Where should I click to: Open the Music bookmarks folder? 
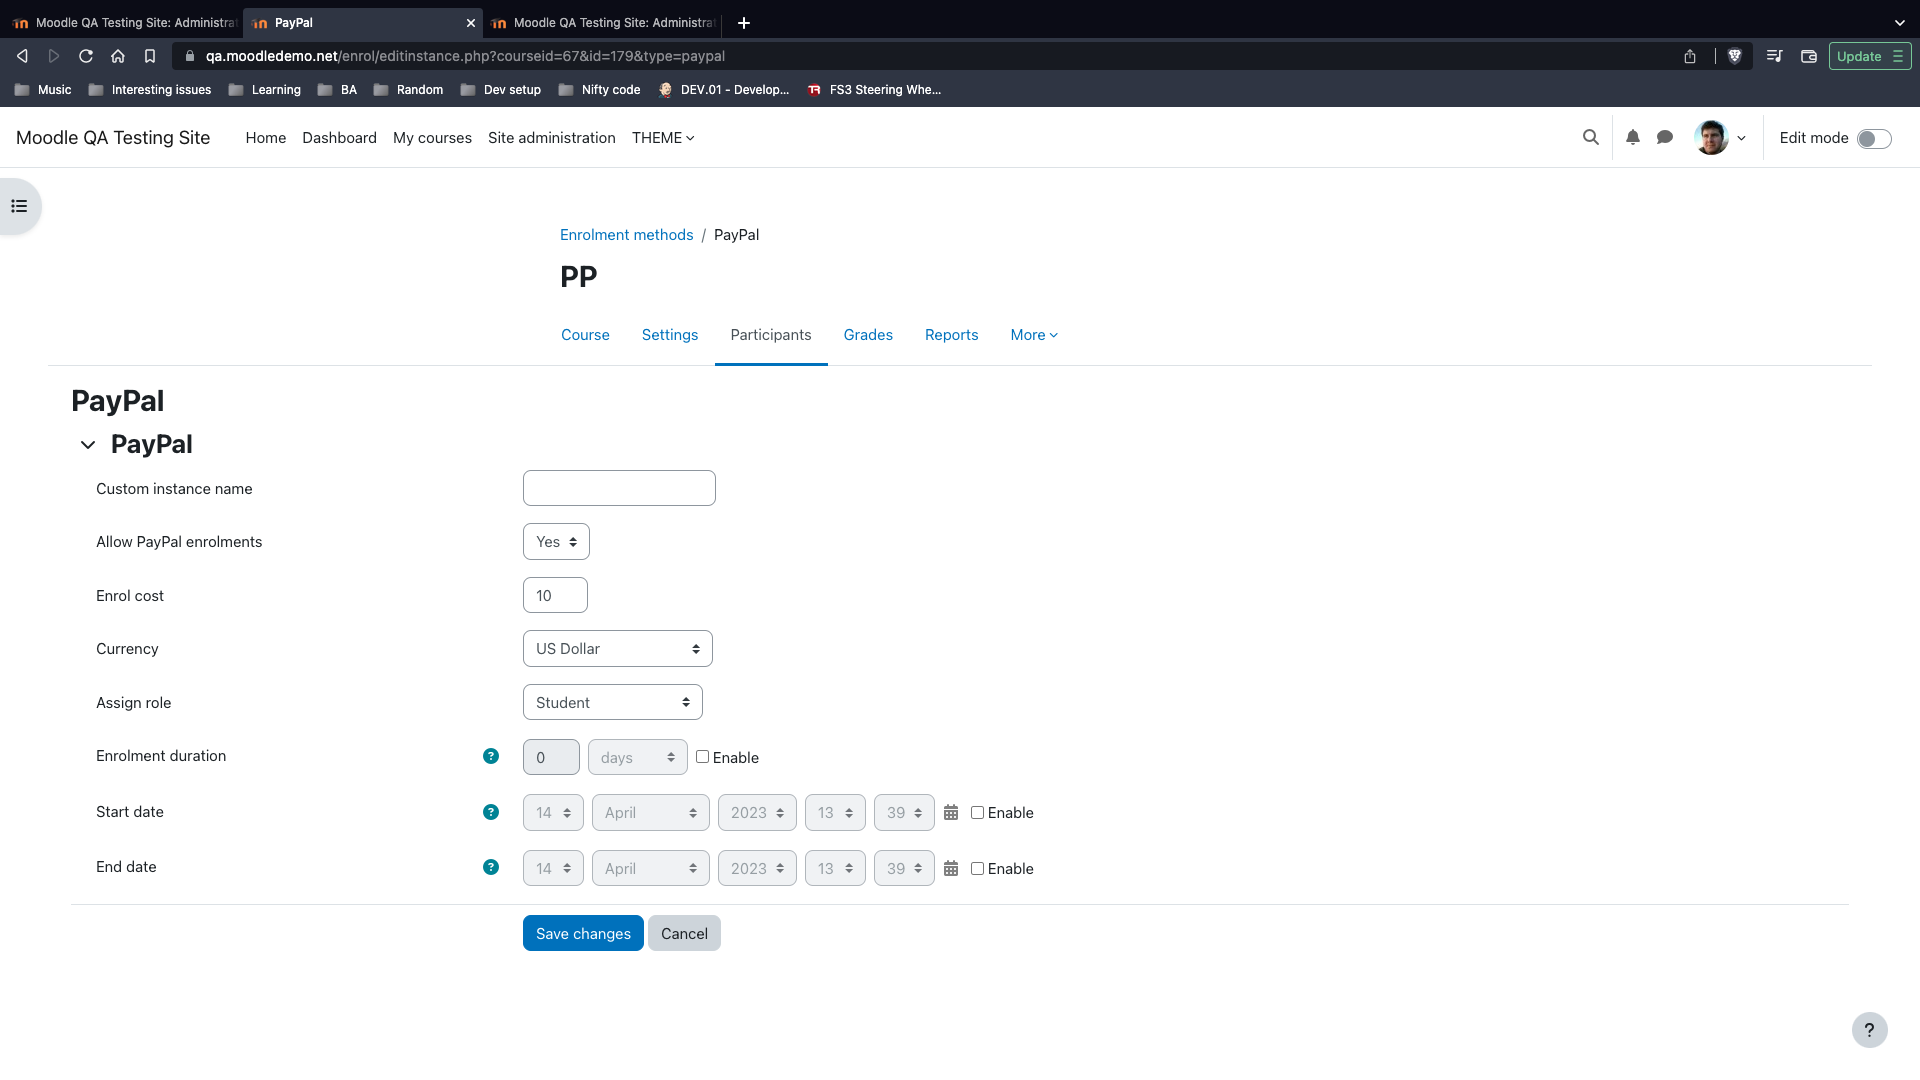pos(43,90)
